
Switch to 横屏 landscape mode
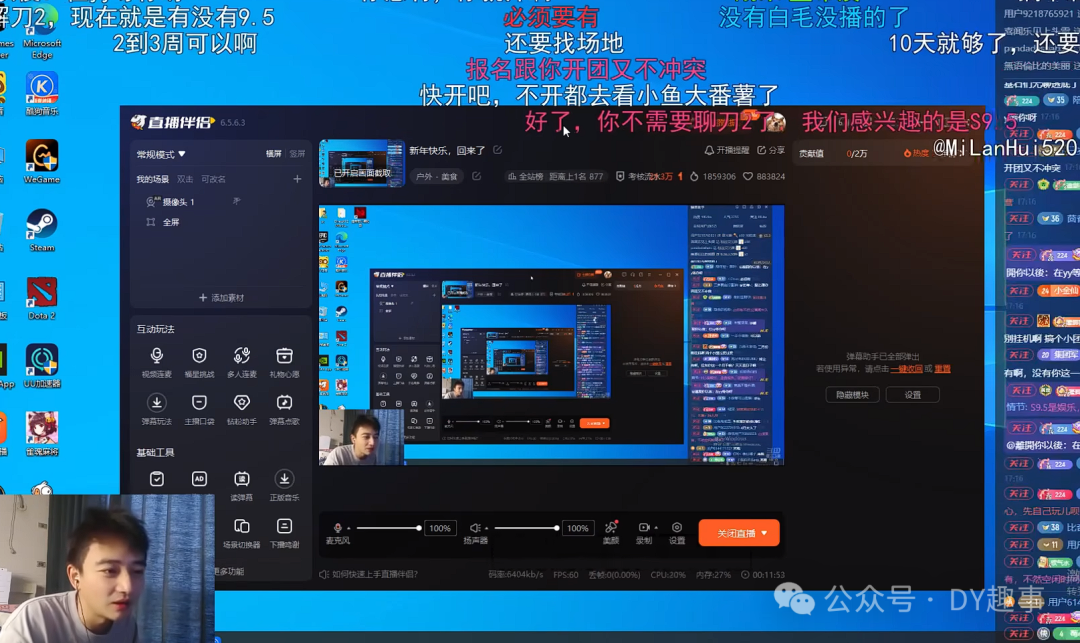click(273, 154)
